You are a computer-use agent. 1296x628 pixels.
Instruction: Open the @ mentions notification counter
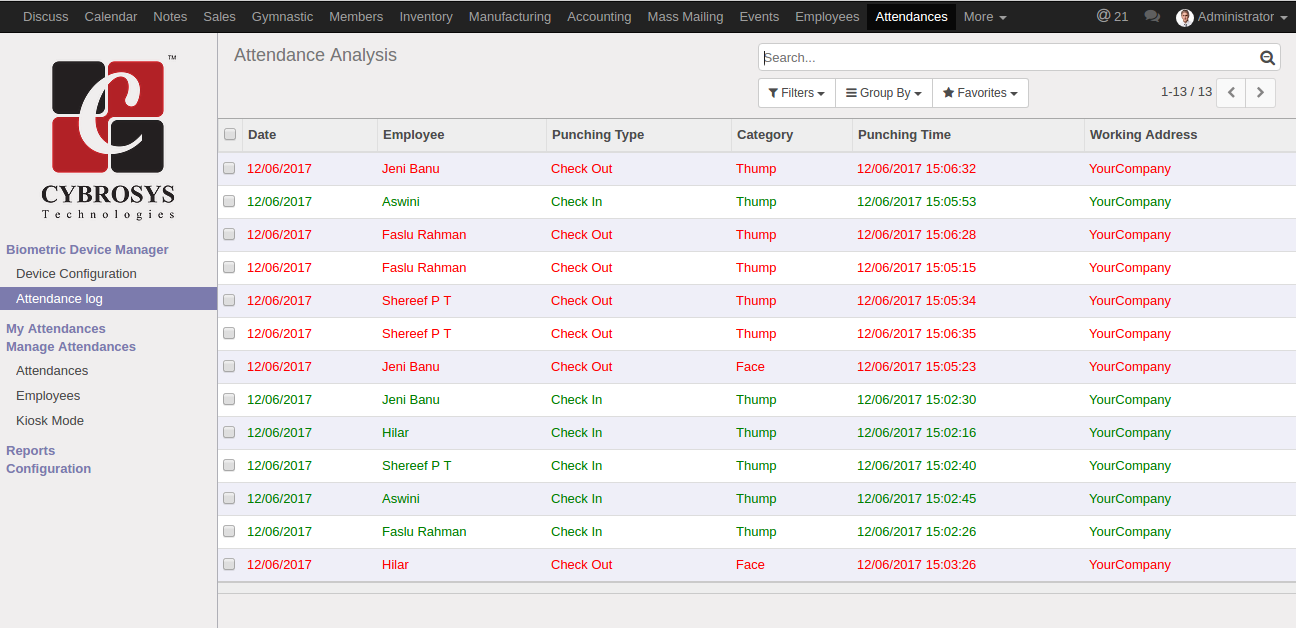pos(1112,17)
